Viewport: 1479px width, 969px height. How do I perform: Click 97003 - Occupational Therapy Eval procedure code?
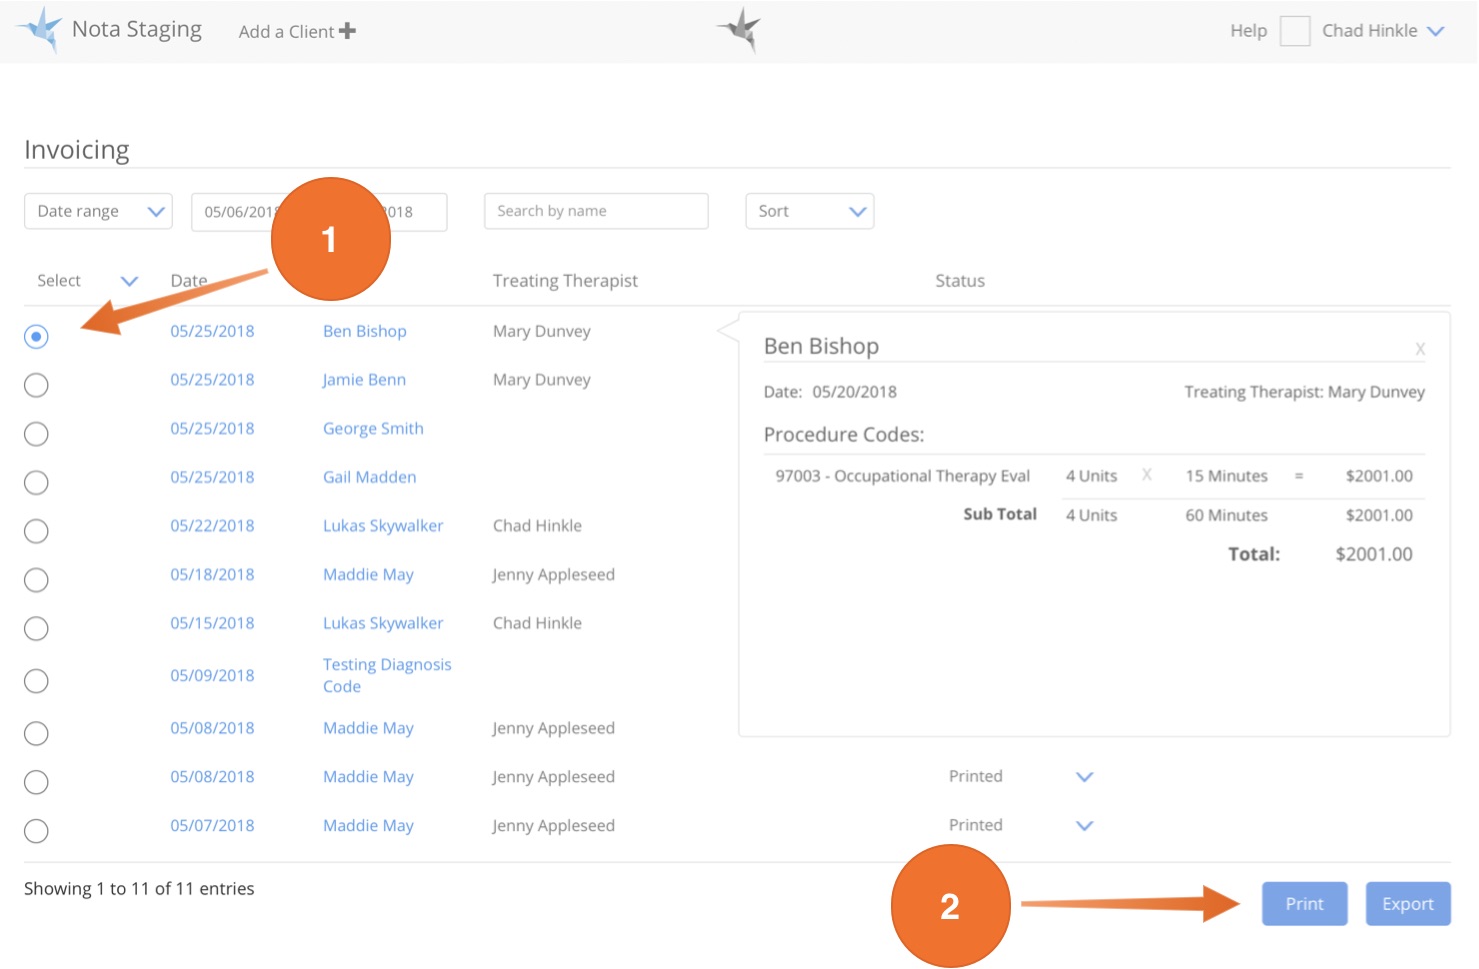pyautogui.click(x=902, y=476)
